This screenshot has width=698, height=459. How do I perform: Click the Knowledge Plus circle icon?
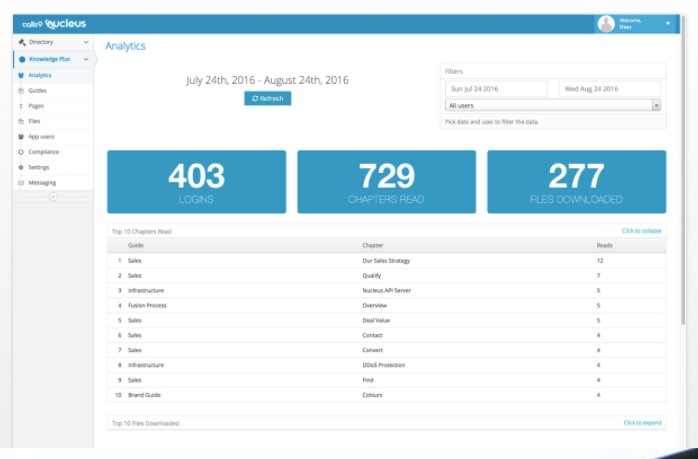pos(22,59)
